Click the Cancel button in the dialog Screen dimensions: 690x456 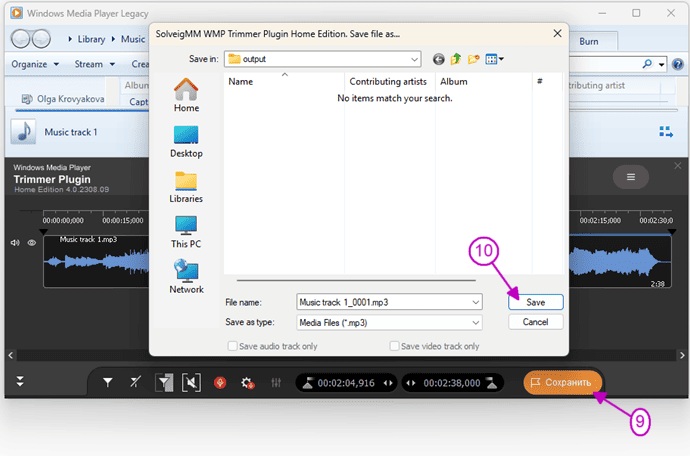pyautogui.click(x=535, y=322)
